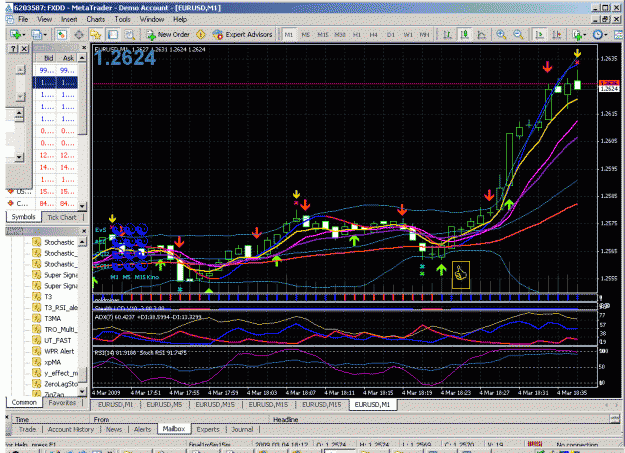Viewport: 625px width, 453px height.
Task: Toggle the M1 timeframe button
Action: click(x=289, y=35)
